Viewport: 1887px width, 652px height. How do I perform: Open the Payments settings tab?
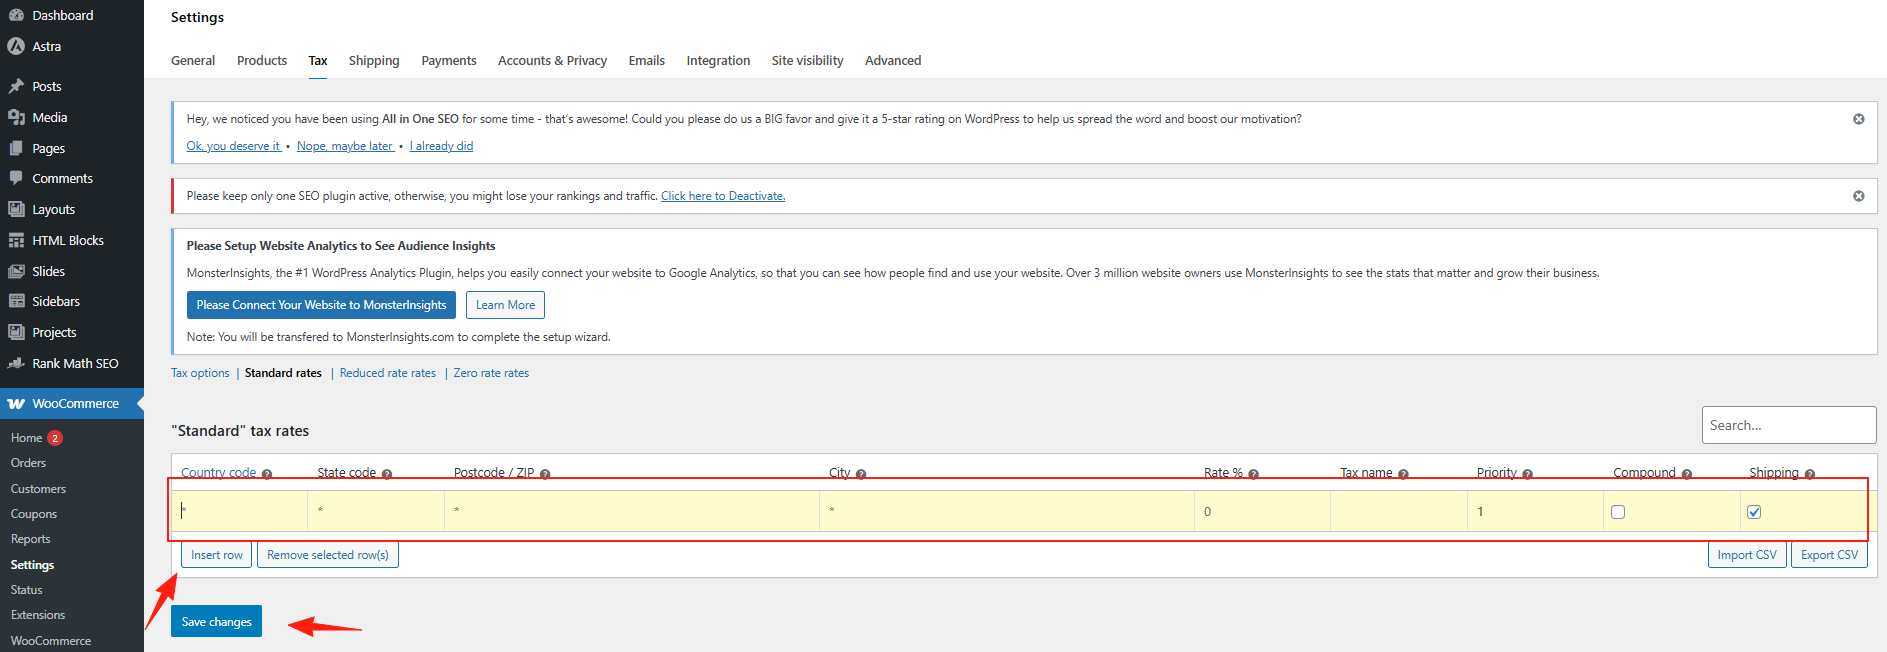tap(448, 61)
